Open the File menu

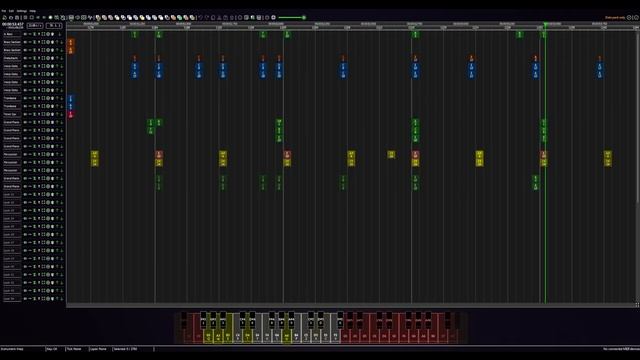click(4, 11)
